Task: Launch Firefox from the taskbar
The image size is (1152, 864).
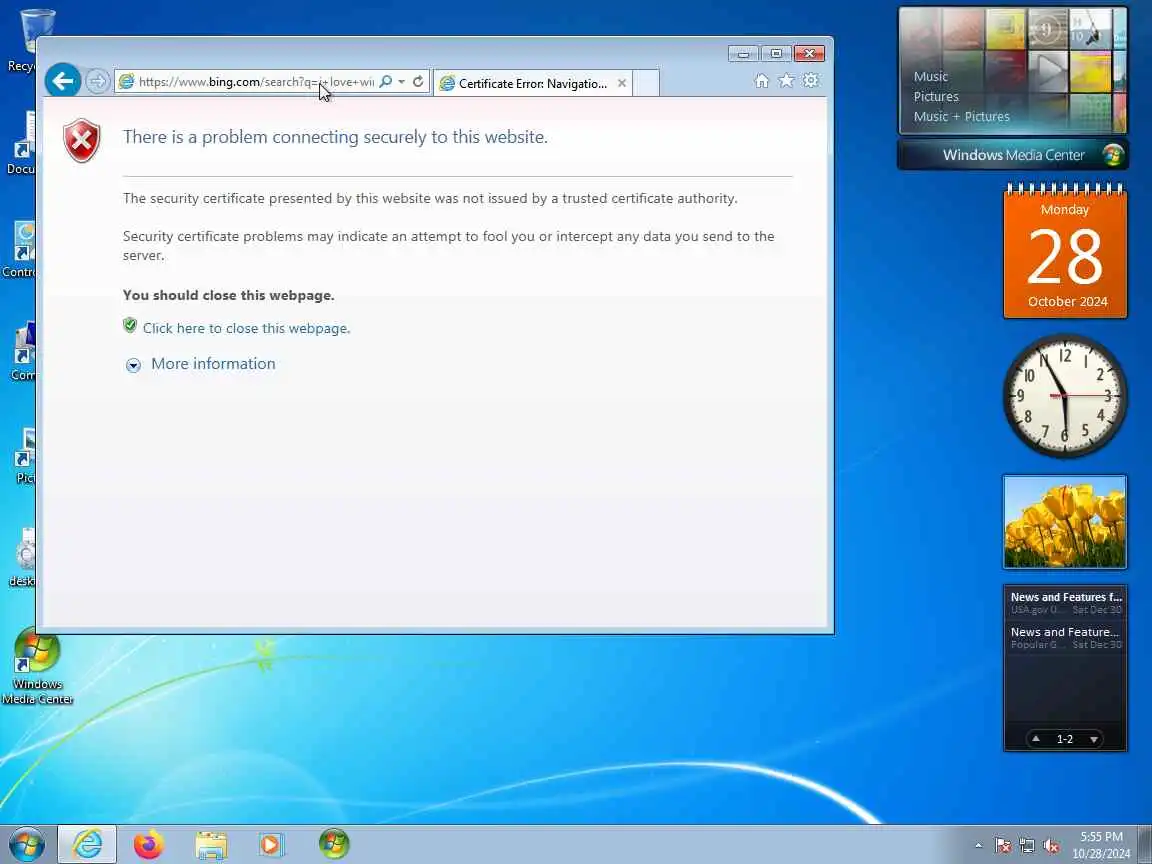Action: tap(149, 844)
